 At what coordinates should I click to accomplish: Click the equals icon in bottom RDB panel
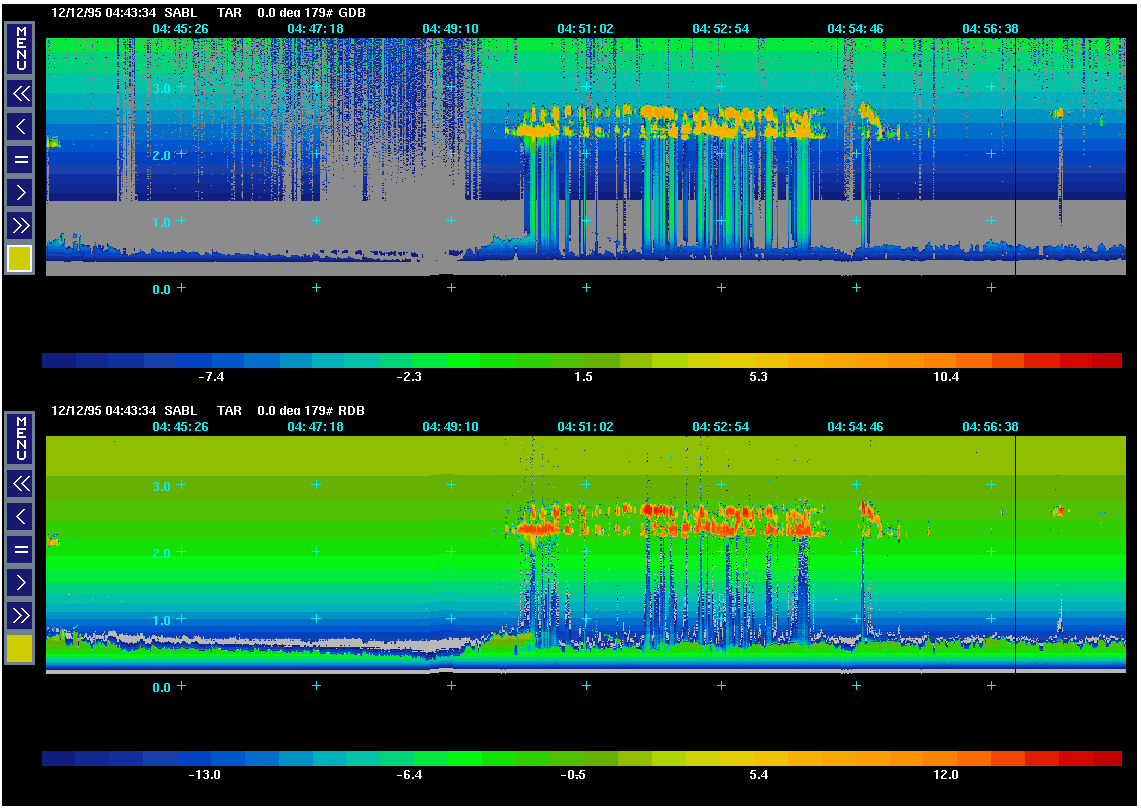click(21, 549)
